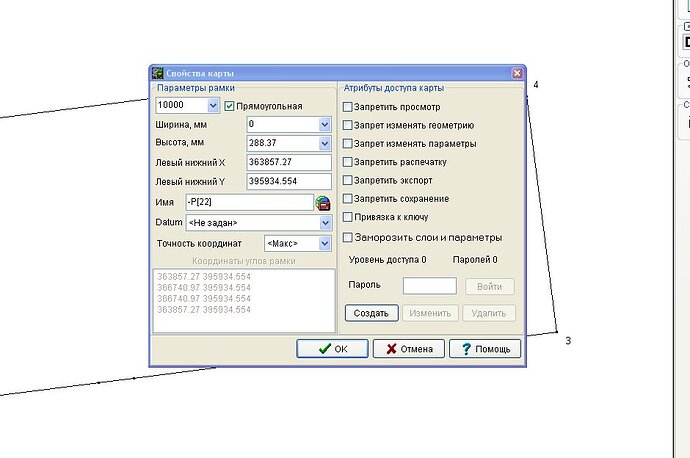
Task: Click the Создать button
Action: (x=371, y=313)
